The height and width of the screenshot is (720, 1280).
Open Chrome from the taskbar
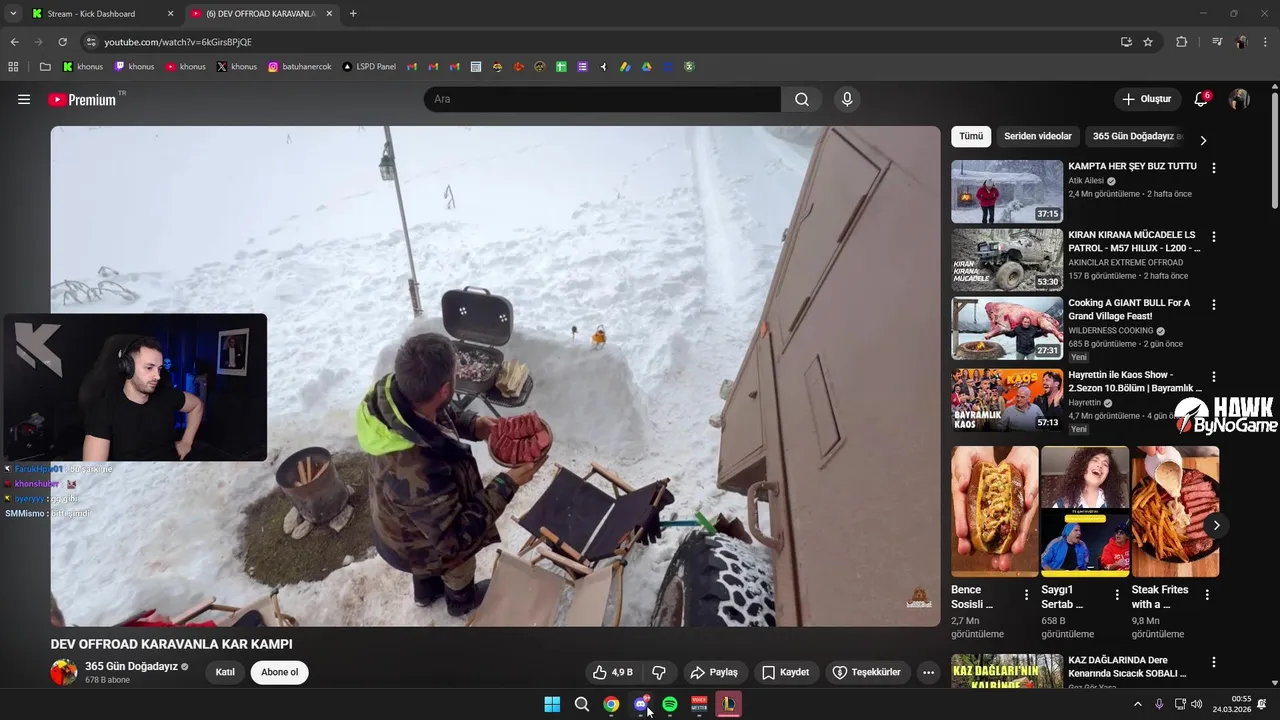(611, 704)
